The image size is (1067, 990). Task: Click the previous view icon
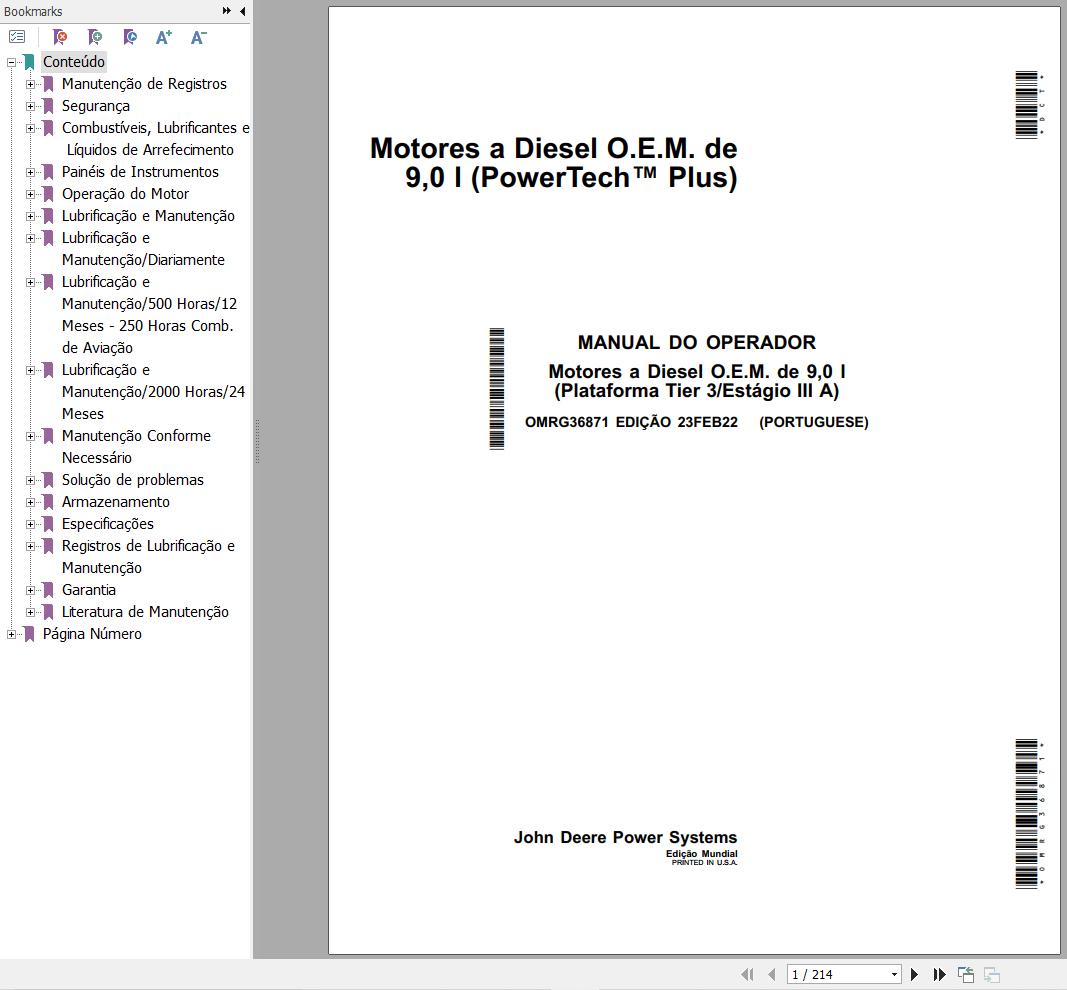click(966, 974)
